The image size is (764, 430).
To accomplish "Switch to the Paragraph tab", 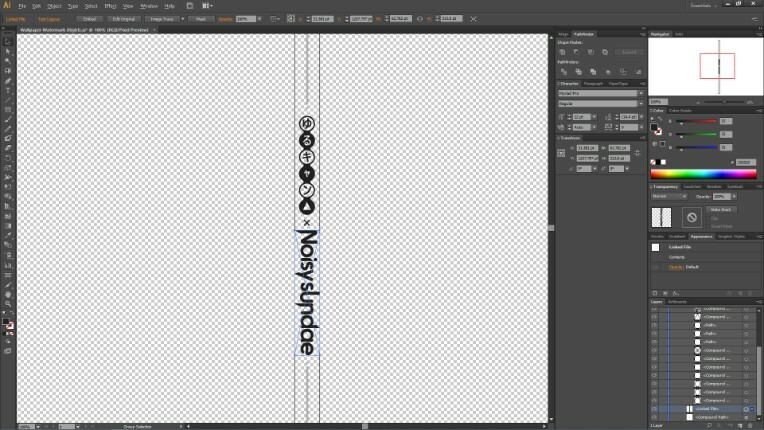I will point(593,84).
